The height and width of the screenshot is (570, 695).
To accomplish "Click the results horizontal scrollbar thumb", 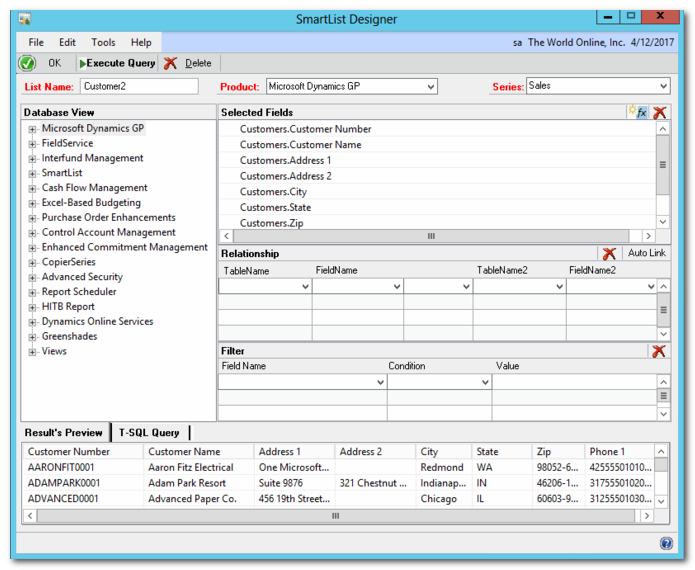I will pyautogui.click(x=336, y=516).
